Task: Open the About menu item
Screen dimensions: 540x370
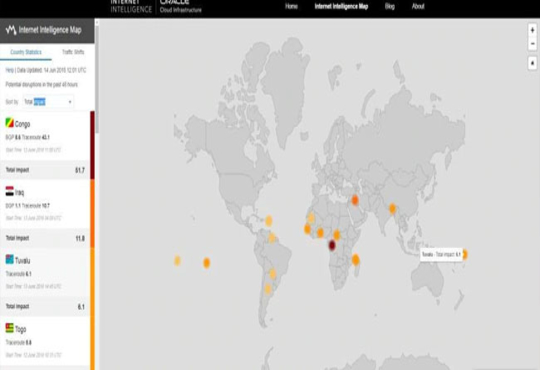Action: click(x=418, y=6)
